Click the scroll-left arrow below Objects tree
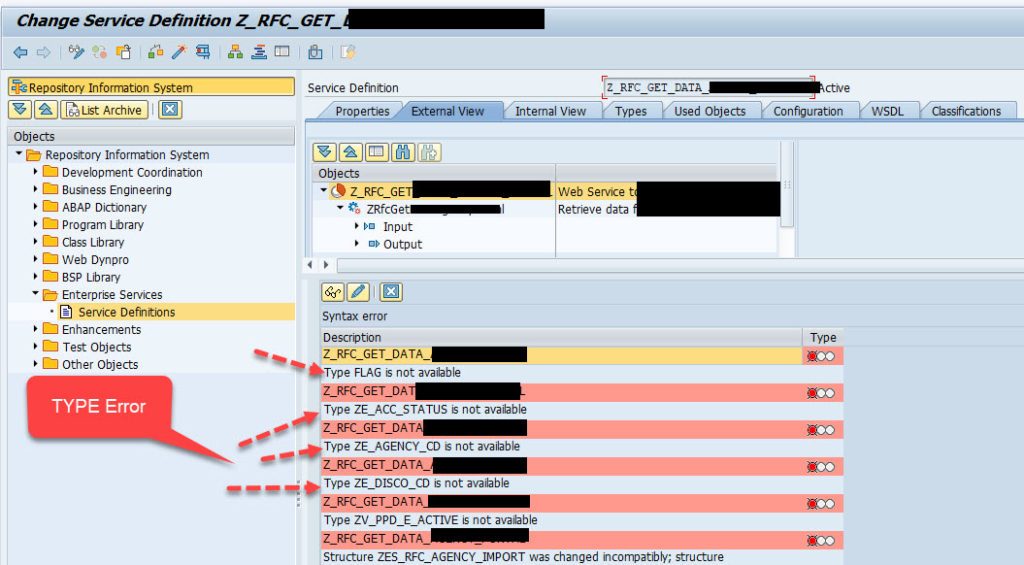Image resolution: width=1024 pixels, height=565 pixels. point(311,265)
